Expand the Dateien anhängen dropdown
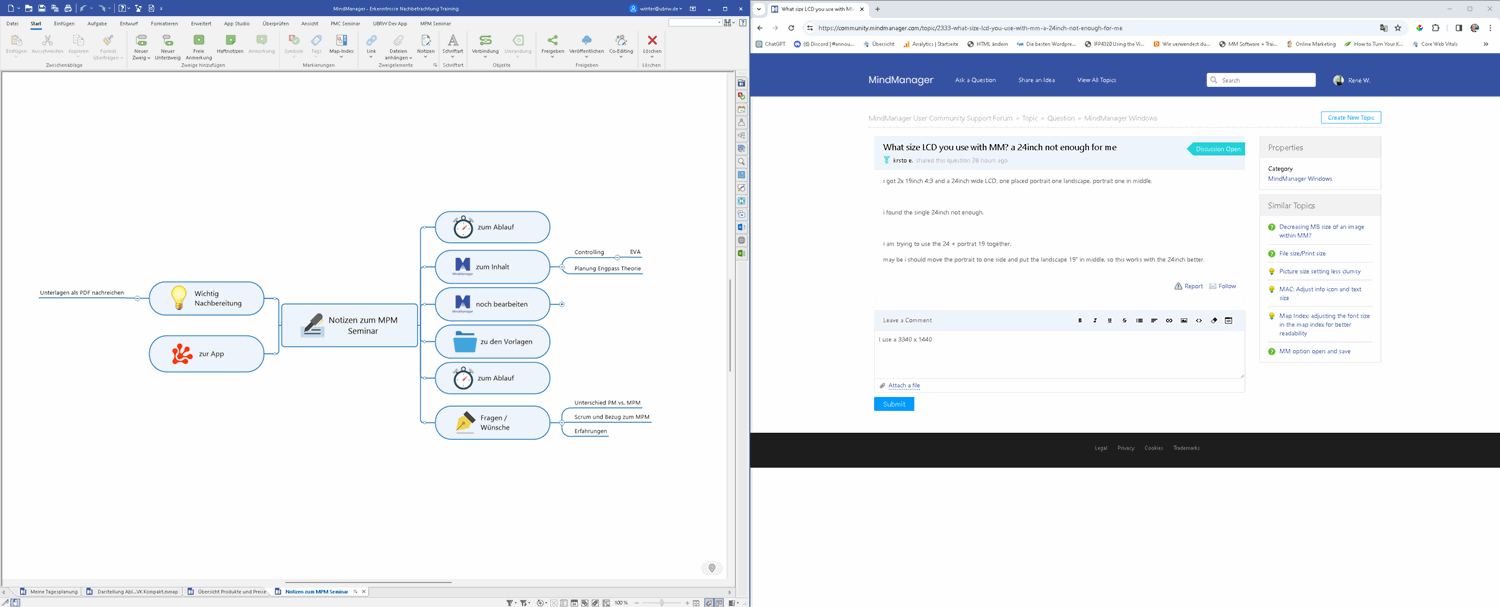Viewport: 1500px width, 607px height. pyautogui.click(x=398, y=58)
